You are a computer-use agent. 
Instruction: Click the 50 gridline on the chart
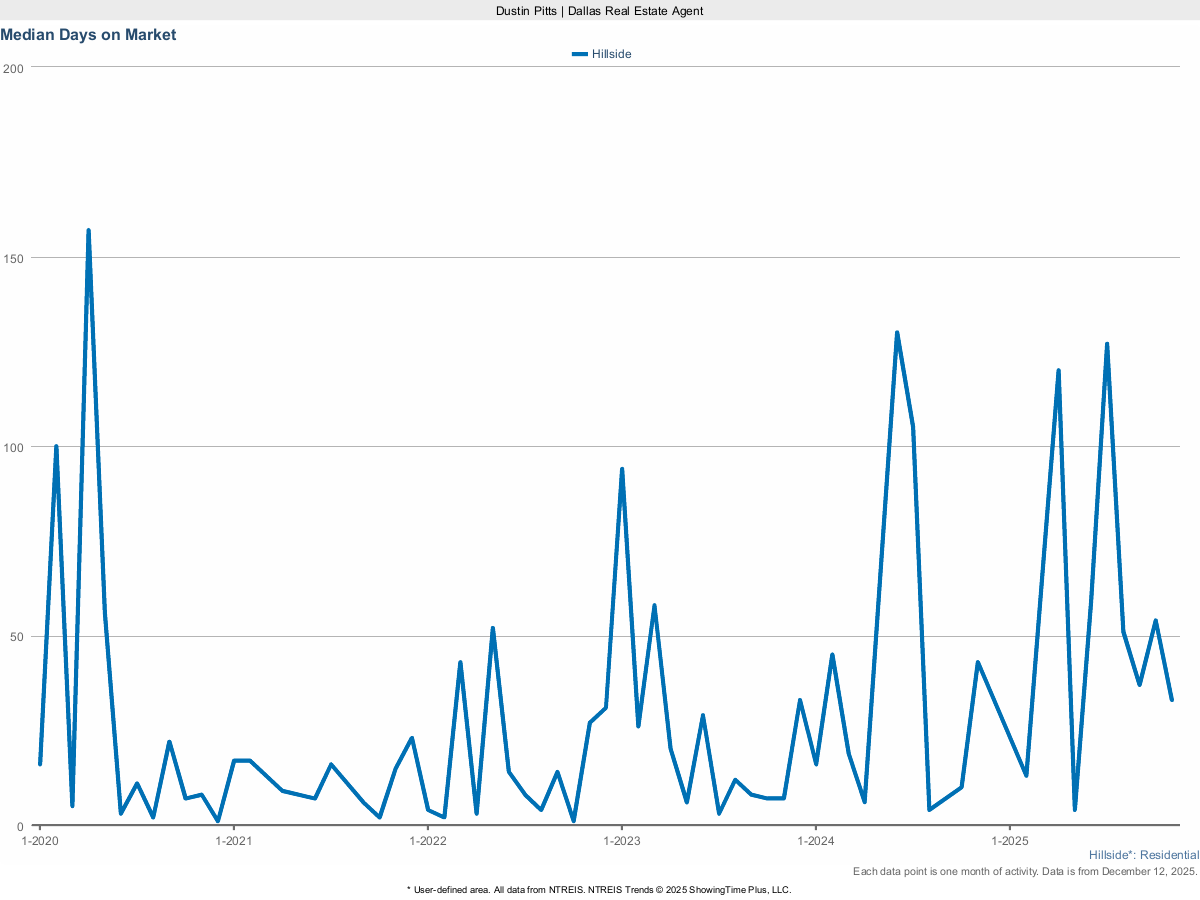click(x=600, y=637)
